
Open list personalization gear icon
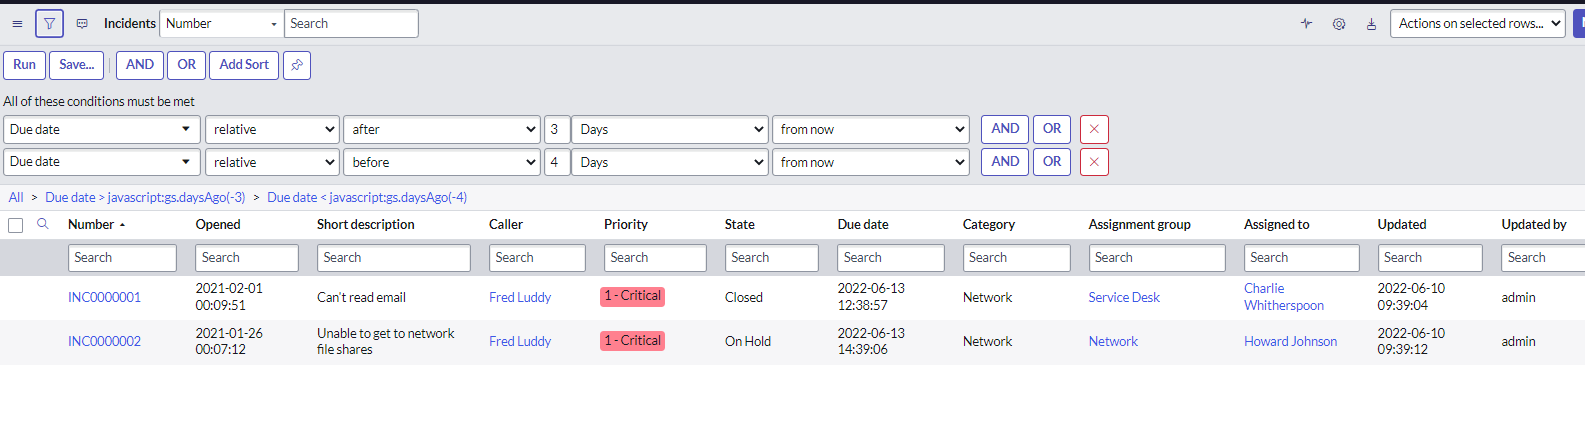[x=1339, y=24]
